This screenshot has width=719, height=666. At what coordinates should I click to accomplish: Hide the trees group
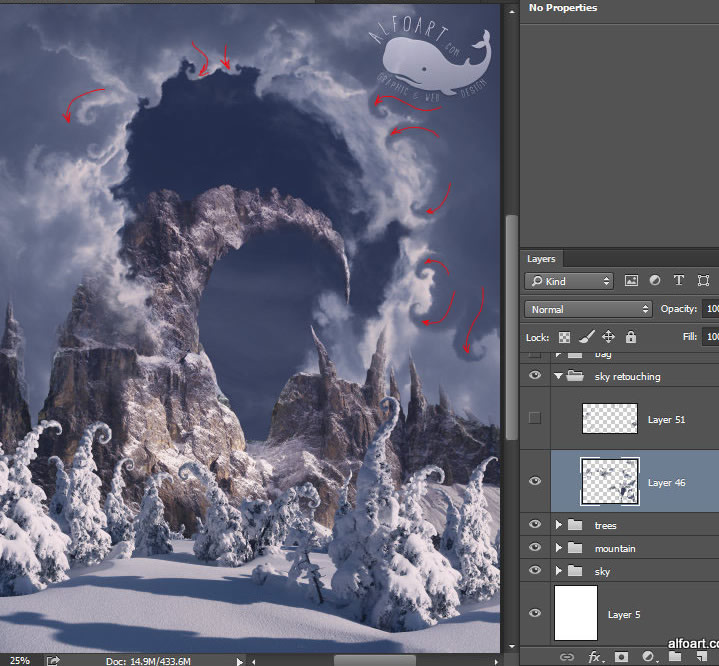535,524
